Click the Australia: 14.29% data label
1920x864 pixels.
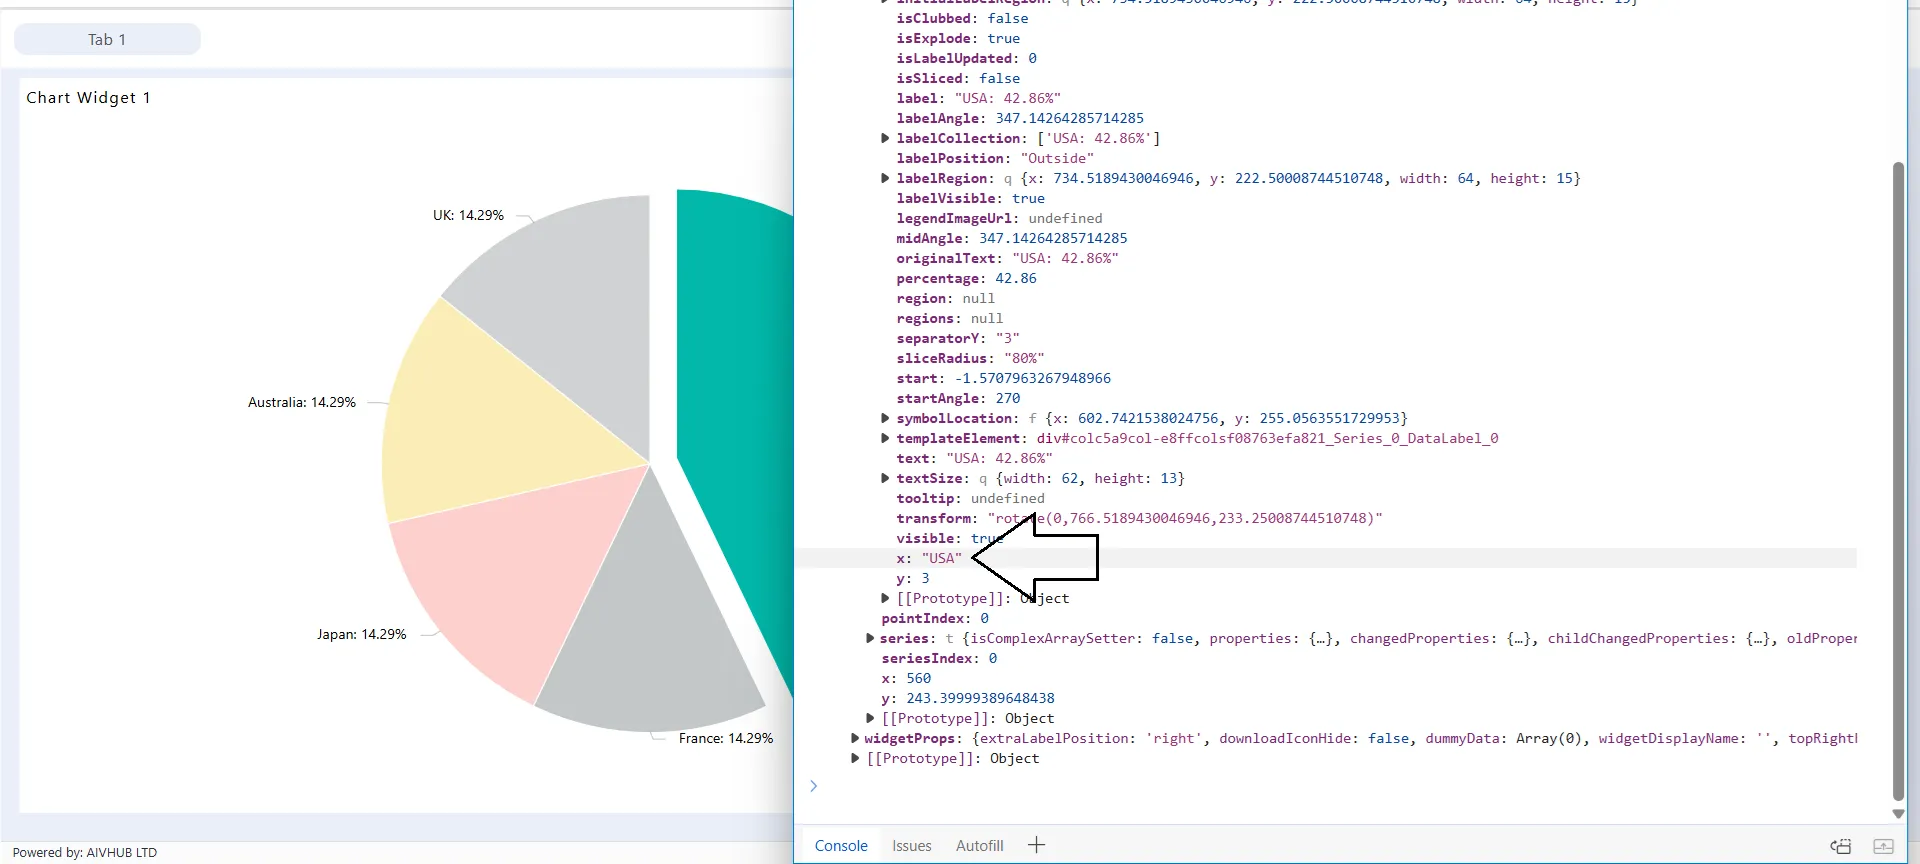coord(302,402)
